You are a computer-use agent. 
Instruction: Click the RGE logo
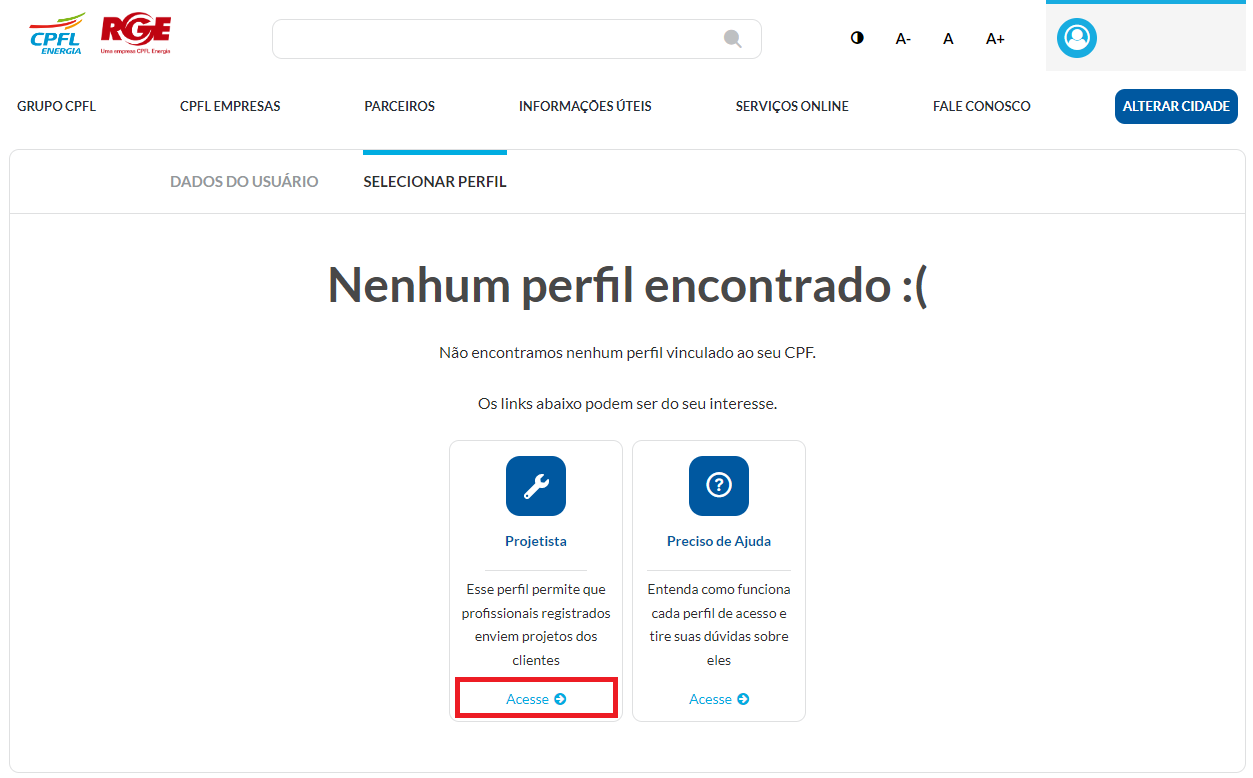pyautogui.click(x=136, y=35)
